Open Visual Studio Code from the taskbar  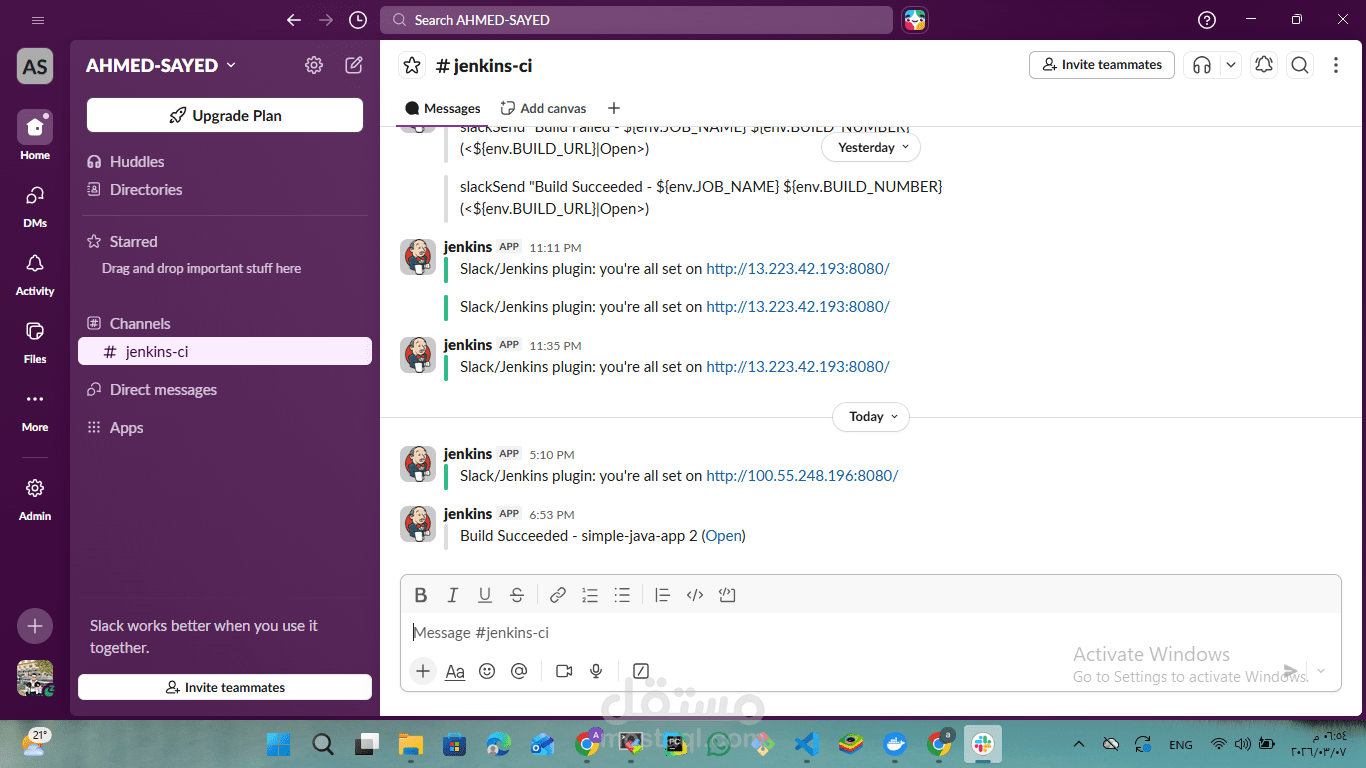point(807,744)
